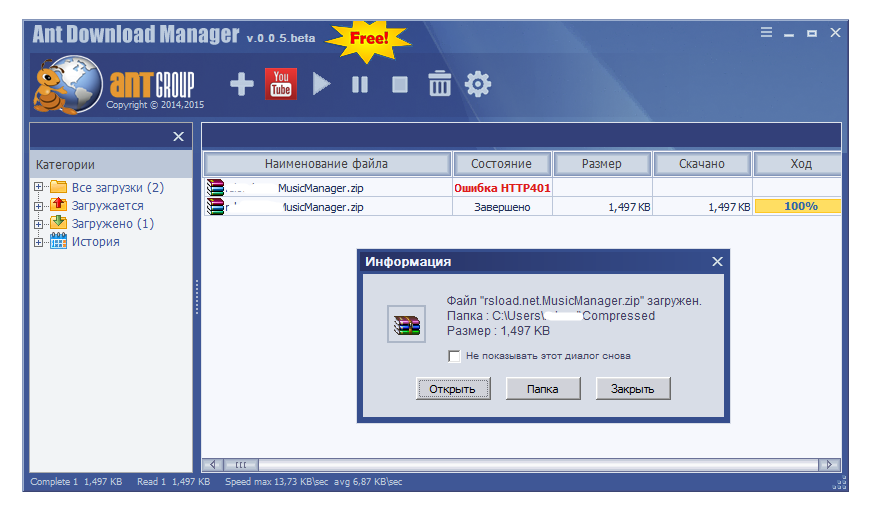
Task: Click the horizontal scrollbar right arrow
Action: coord(829,465)
